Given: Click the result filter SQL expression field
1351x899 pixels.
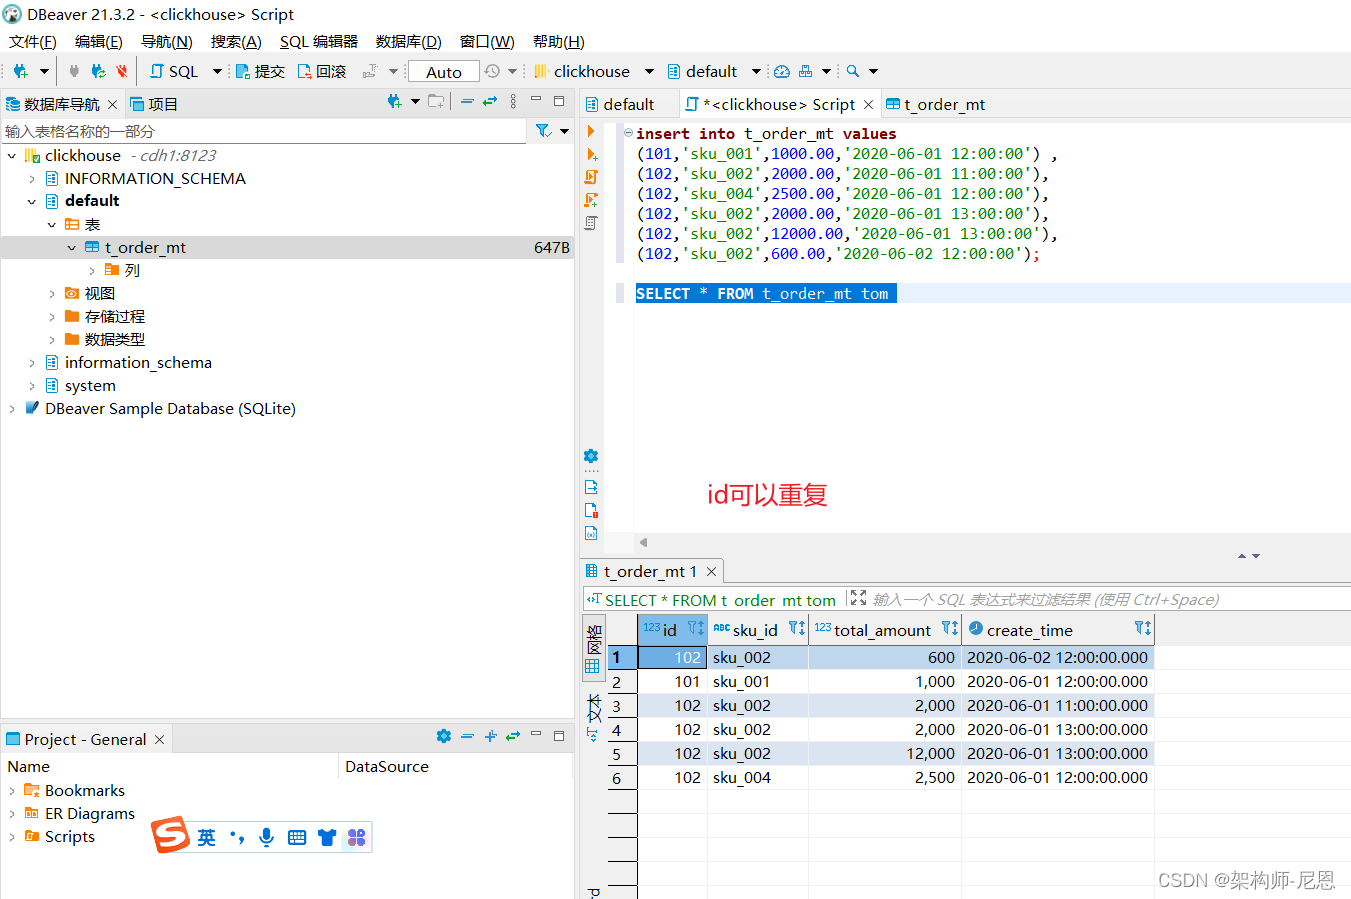Looking at the screenshot, I should 1046,600.
